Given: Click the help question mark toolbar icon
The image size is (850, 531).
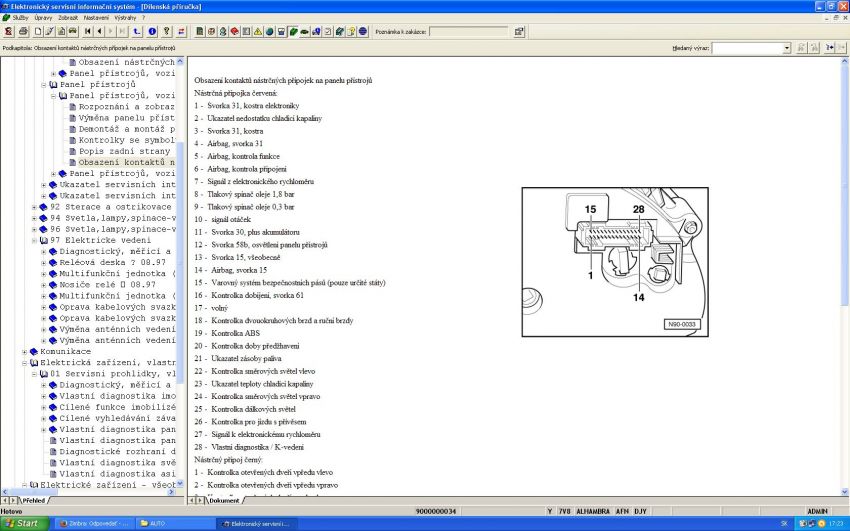Looking at the screenshot, I should [165, 31].
